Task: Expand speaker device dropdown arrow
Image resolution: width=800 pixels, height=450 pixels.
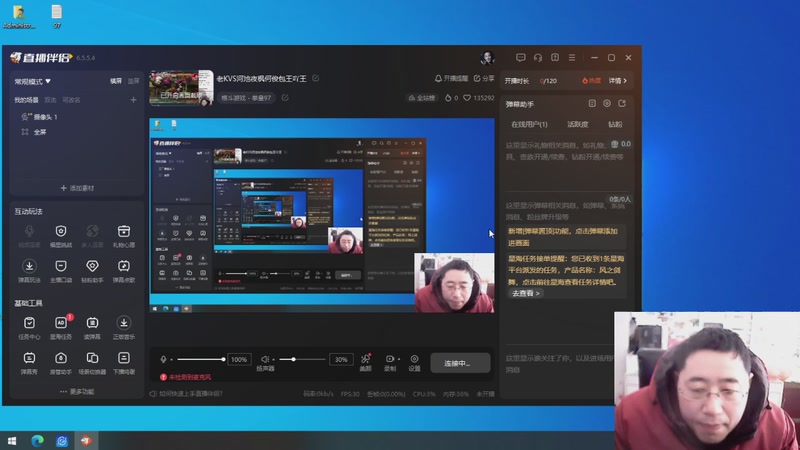Action: point(273,360)
